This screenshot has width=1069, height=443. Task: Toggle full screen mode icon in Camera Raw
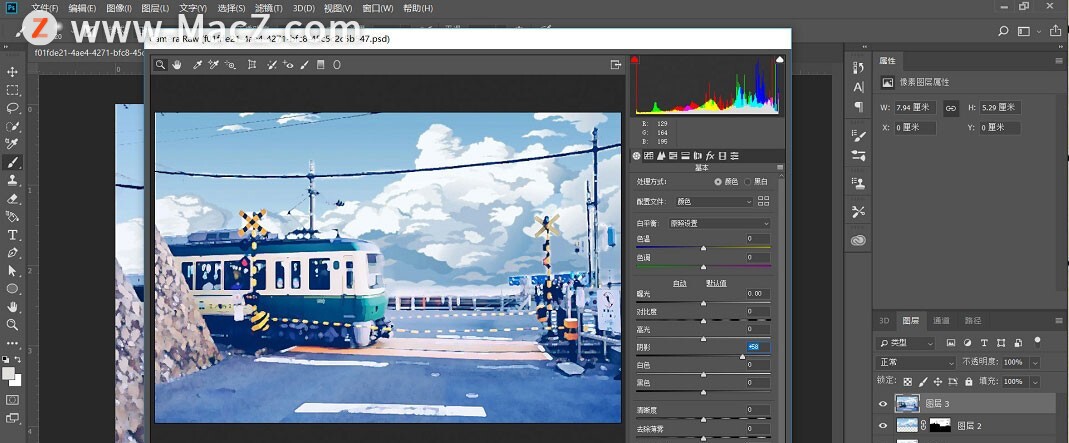coord(616,65)
